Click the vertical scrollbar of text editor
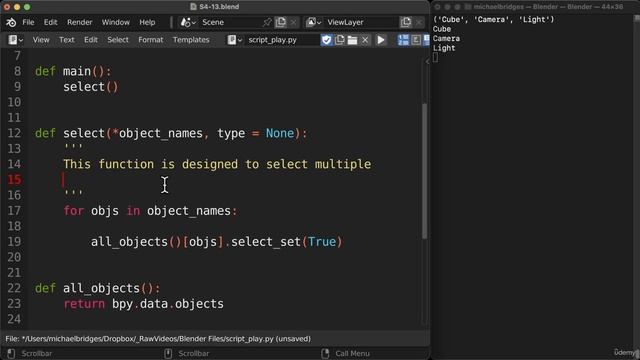This screenshot has height=360, width=640. tap(424, 171)
